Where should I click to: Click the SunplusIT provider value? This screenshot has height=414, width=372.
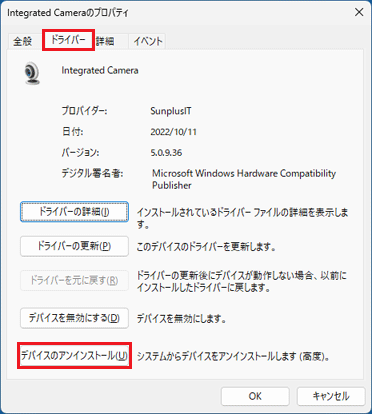(x=171, y=111)
